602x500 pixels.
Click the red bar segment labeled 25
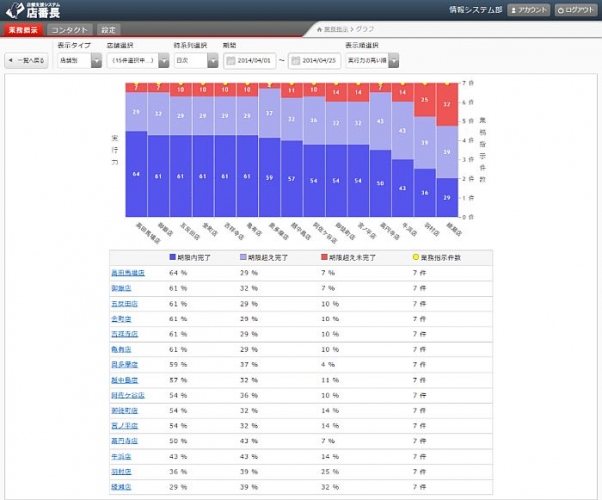425,100
